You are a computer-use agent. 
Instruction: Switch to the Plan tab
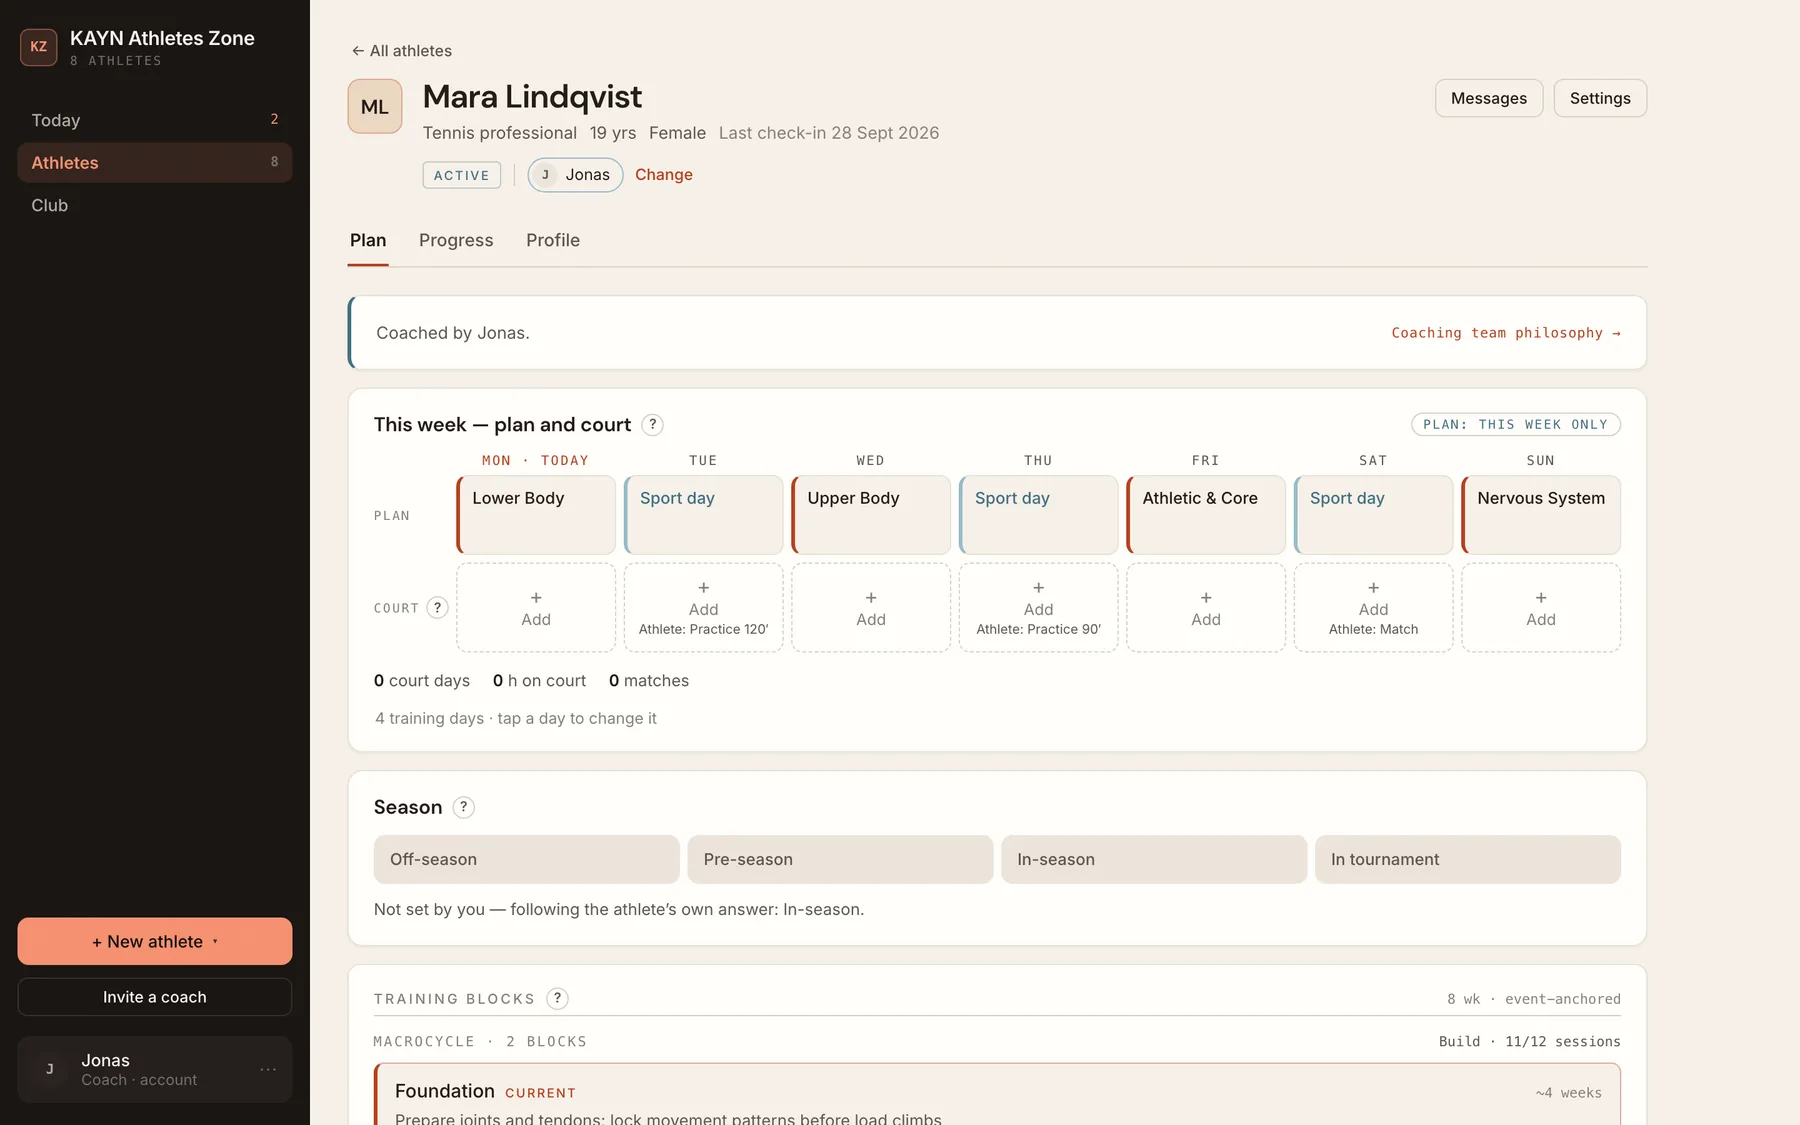point(368,240)
